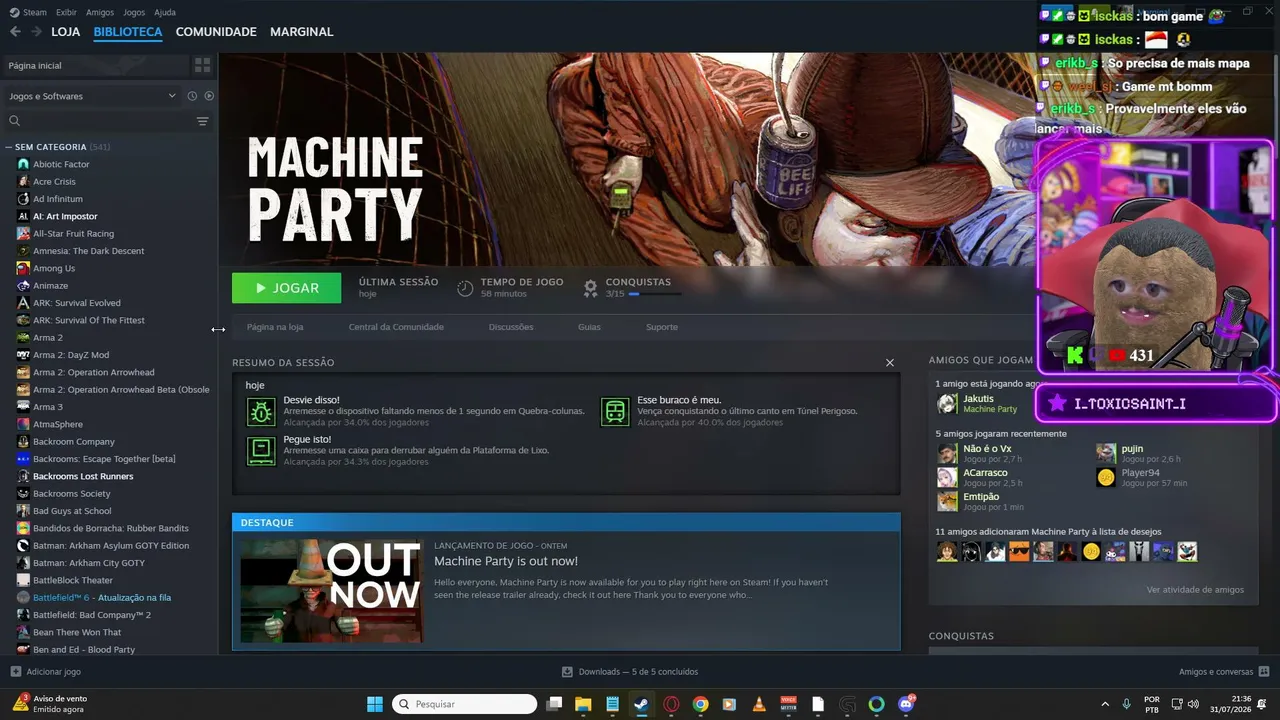Click the library search field
The height and width of the screenshot is (720, 1280).
click(x=100, y=121)
